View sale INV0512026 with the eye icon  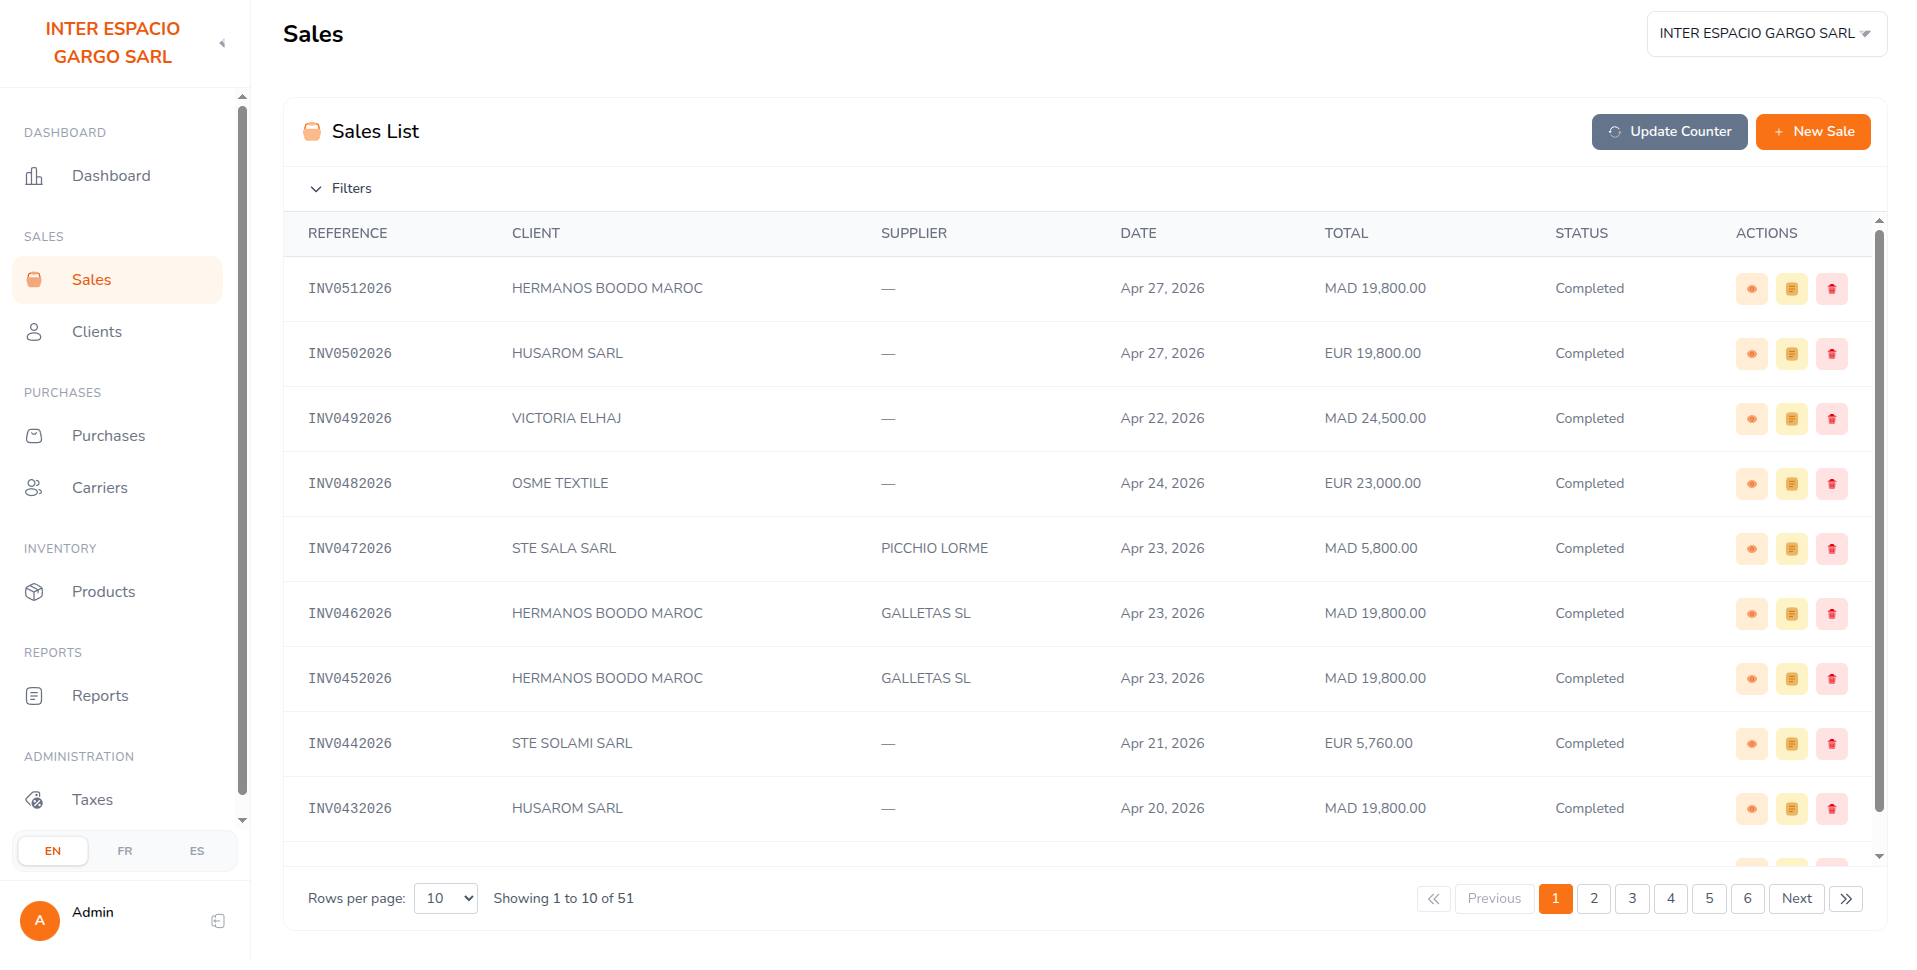click(1751, 289)
